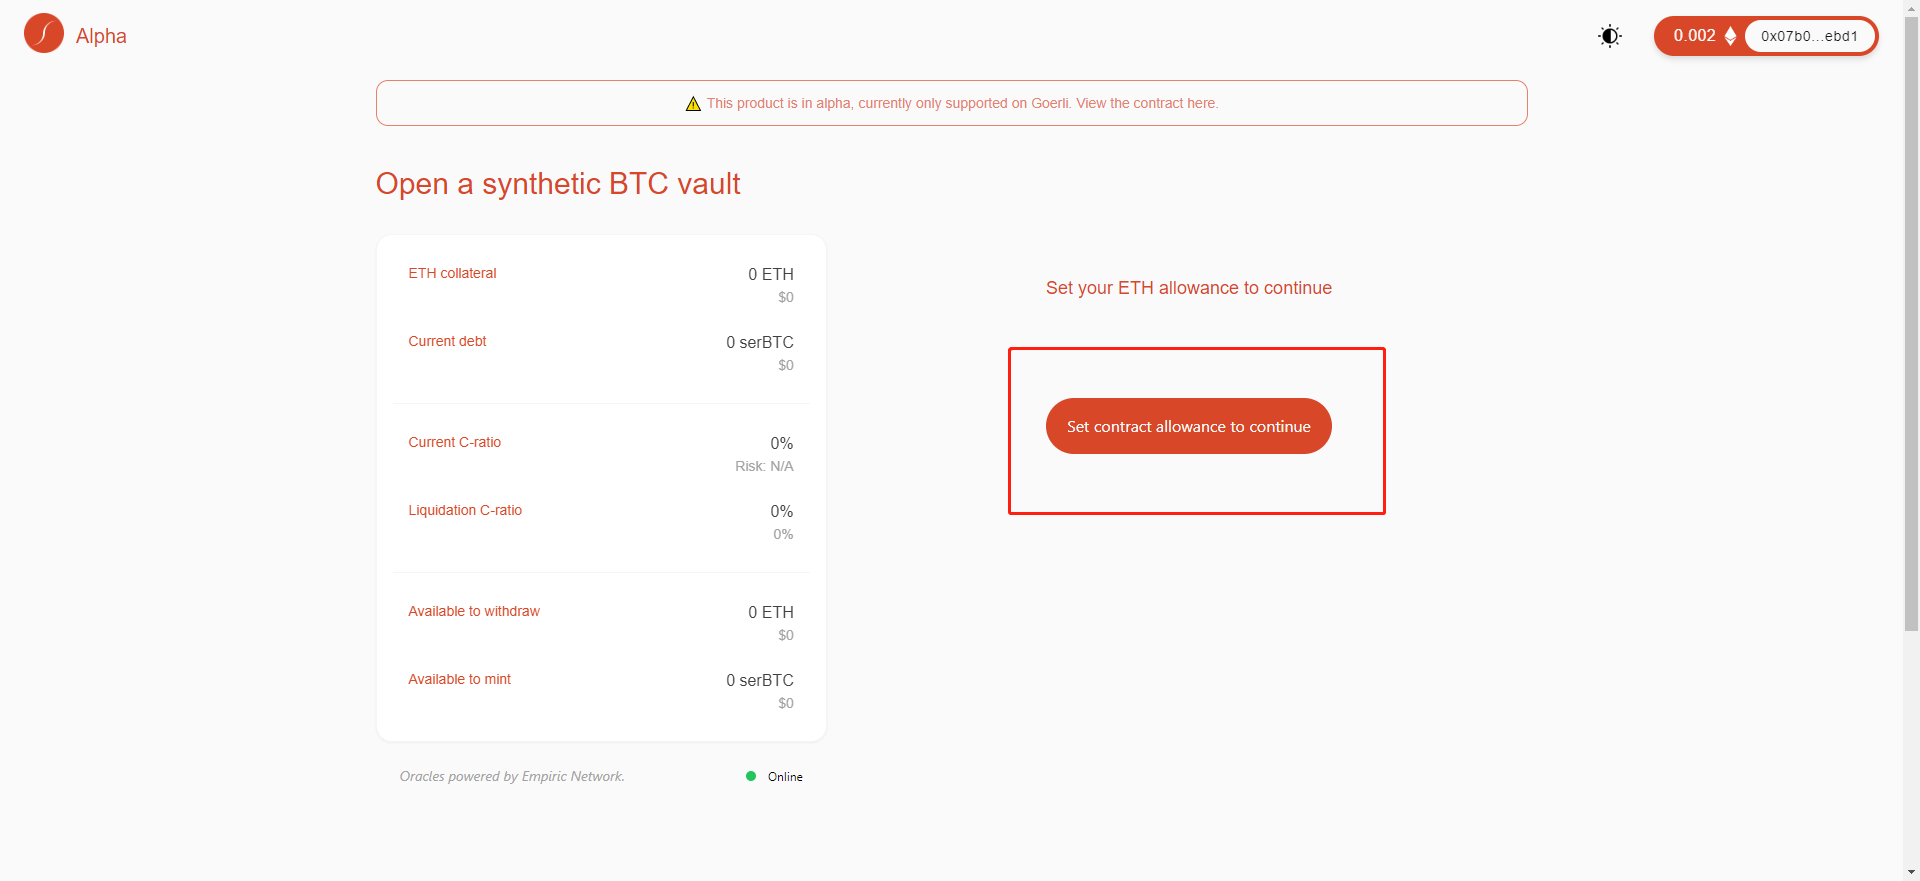Toggle the dark/light theme icon
Screen dimensions: 1920x881
[x=1610, y=36]
